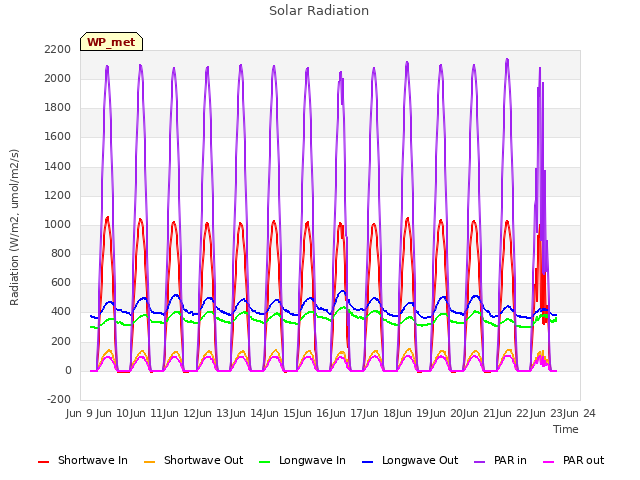Click the 1000 y-axis tick label
Screen dimensions: 640x480
(58, 224)
